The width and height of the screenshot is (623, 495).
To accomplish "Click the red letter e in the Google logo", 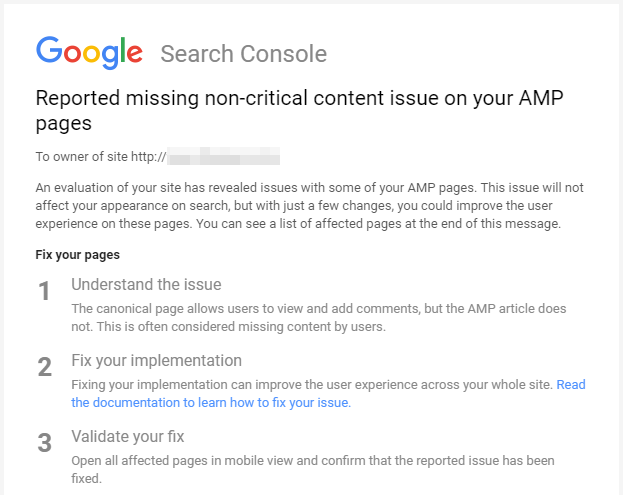I will [x=135, y=53].
